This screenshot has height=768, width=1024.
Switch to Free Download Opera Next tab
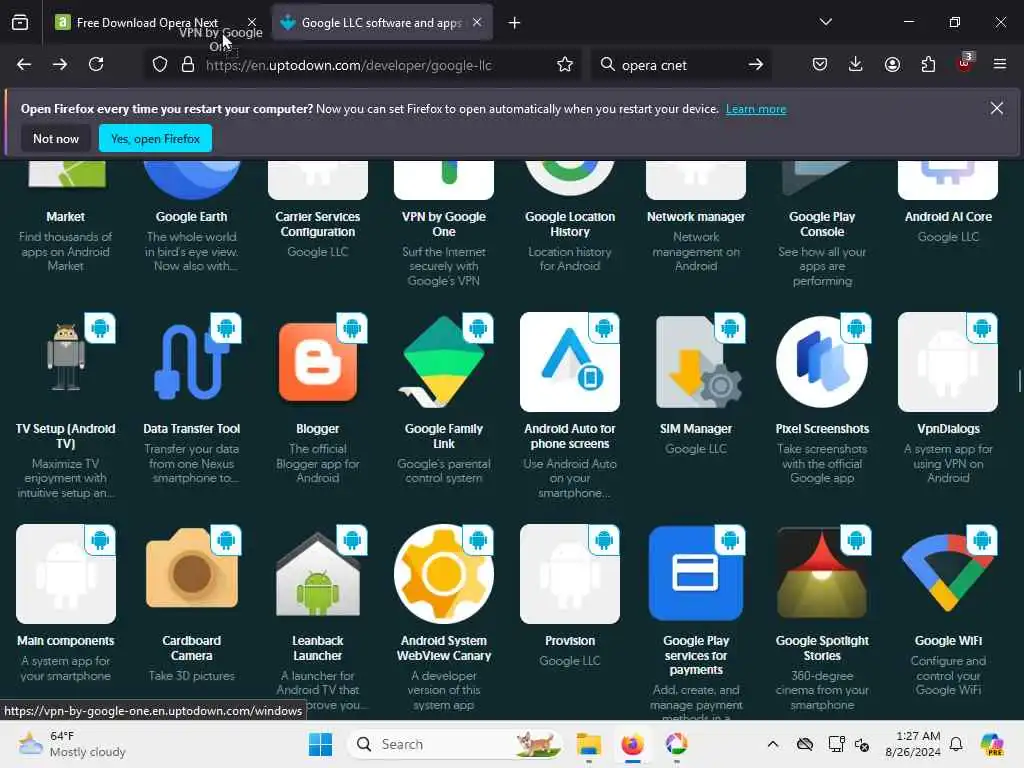(x=146, y=22)
